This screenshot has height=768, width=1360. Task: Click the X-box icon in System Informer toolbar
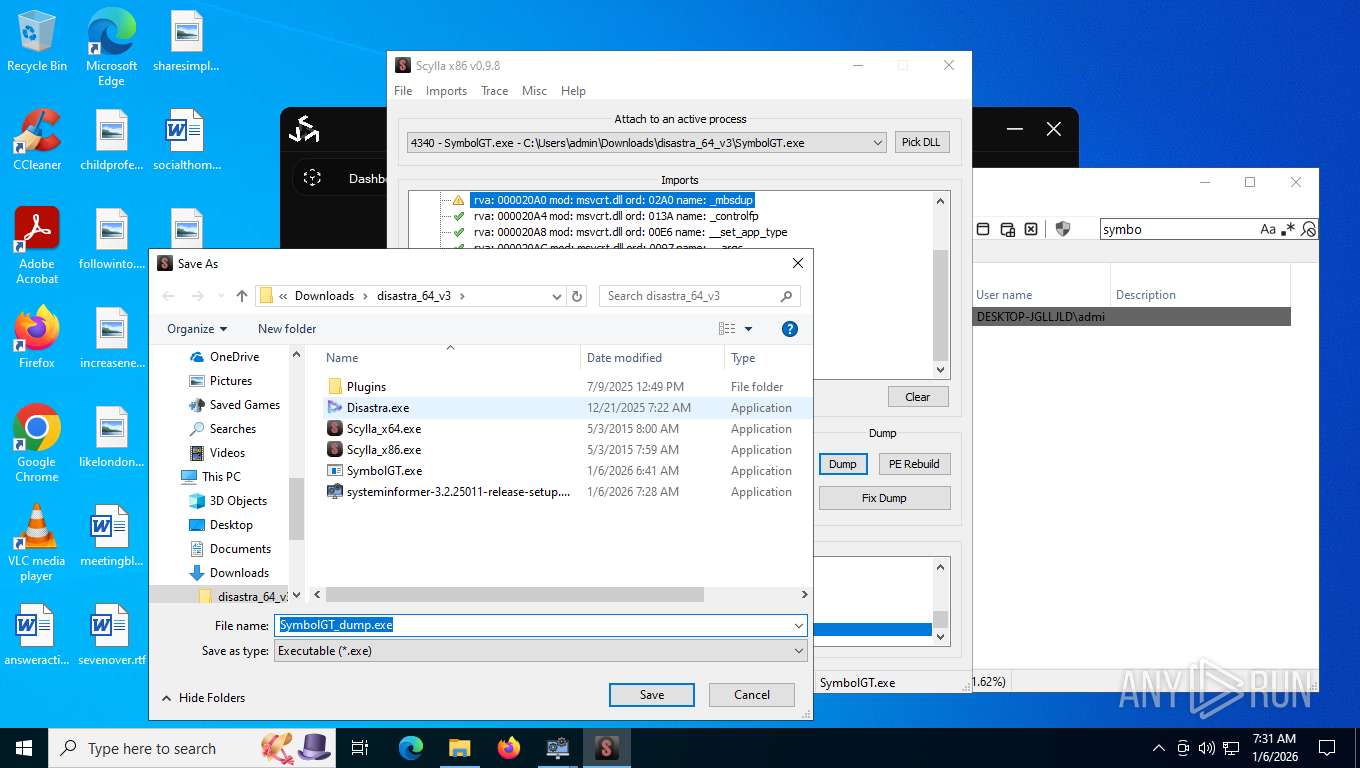click(x=1031, y=229)
